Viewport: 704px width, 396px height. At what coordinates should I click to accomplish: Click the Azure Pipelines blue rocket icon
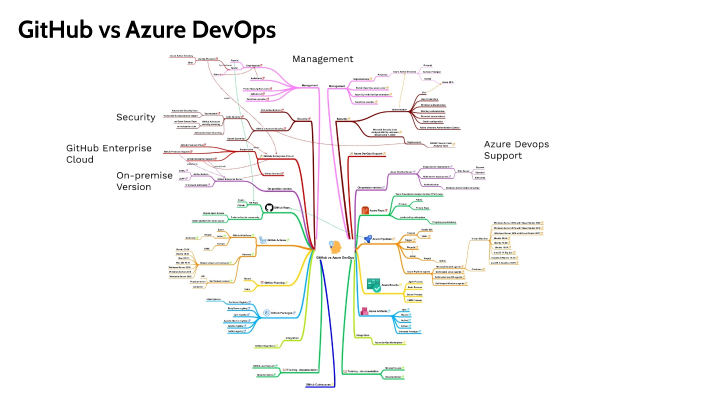[x=368, y=239]
